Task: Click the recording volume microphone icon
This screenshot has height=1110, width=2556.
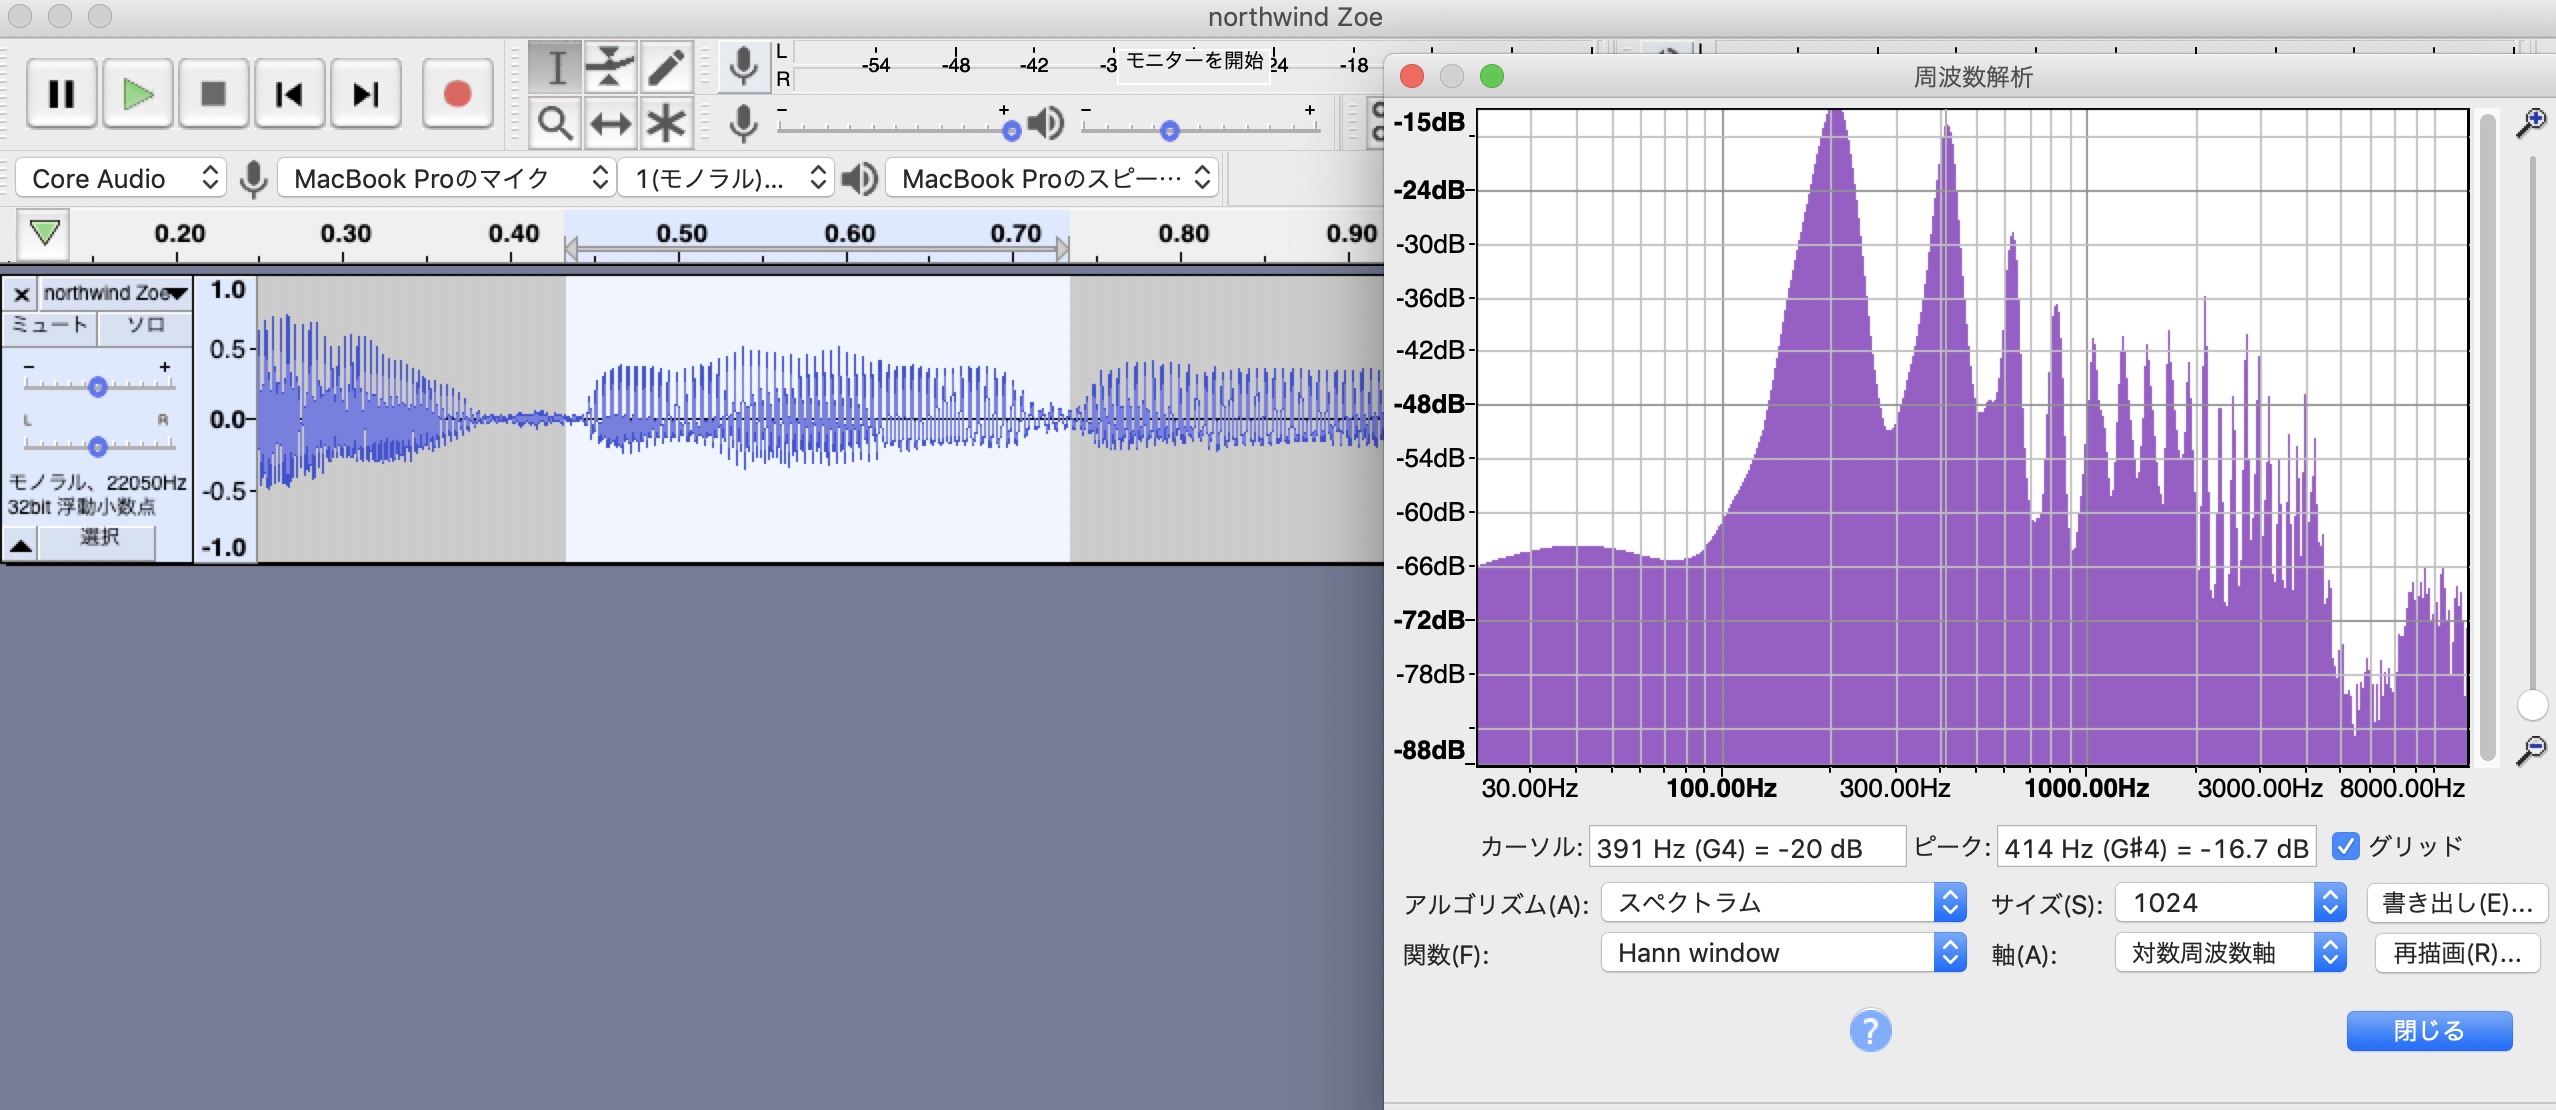Action: 742,124
